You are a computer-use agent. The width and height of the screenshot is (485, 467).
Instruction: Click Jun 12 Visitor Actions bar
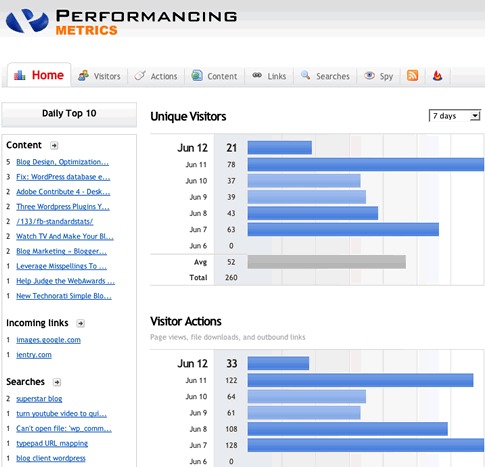tap(278, 363)
